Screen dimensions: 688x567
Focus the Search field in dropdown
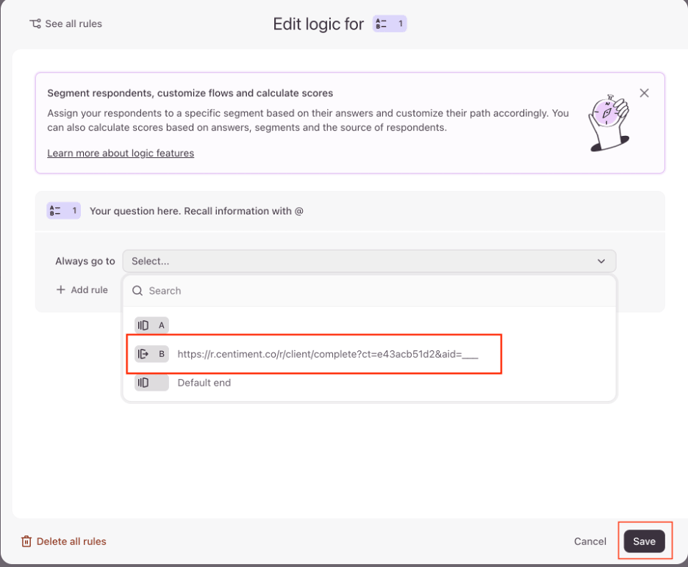[x=369, y=291]
